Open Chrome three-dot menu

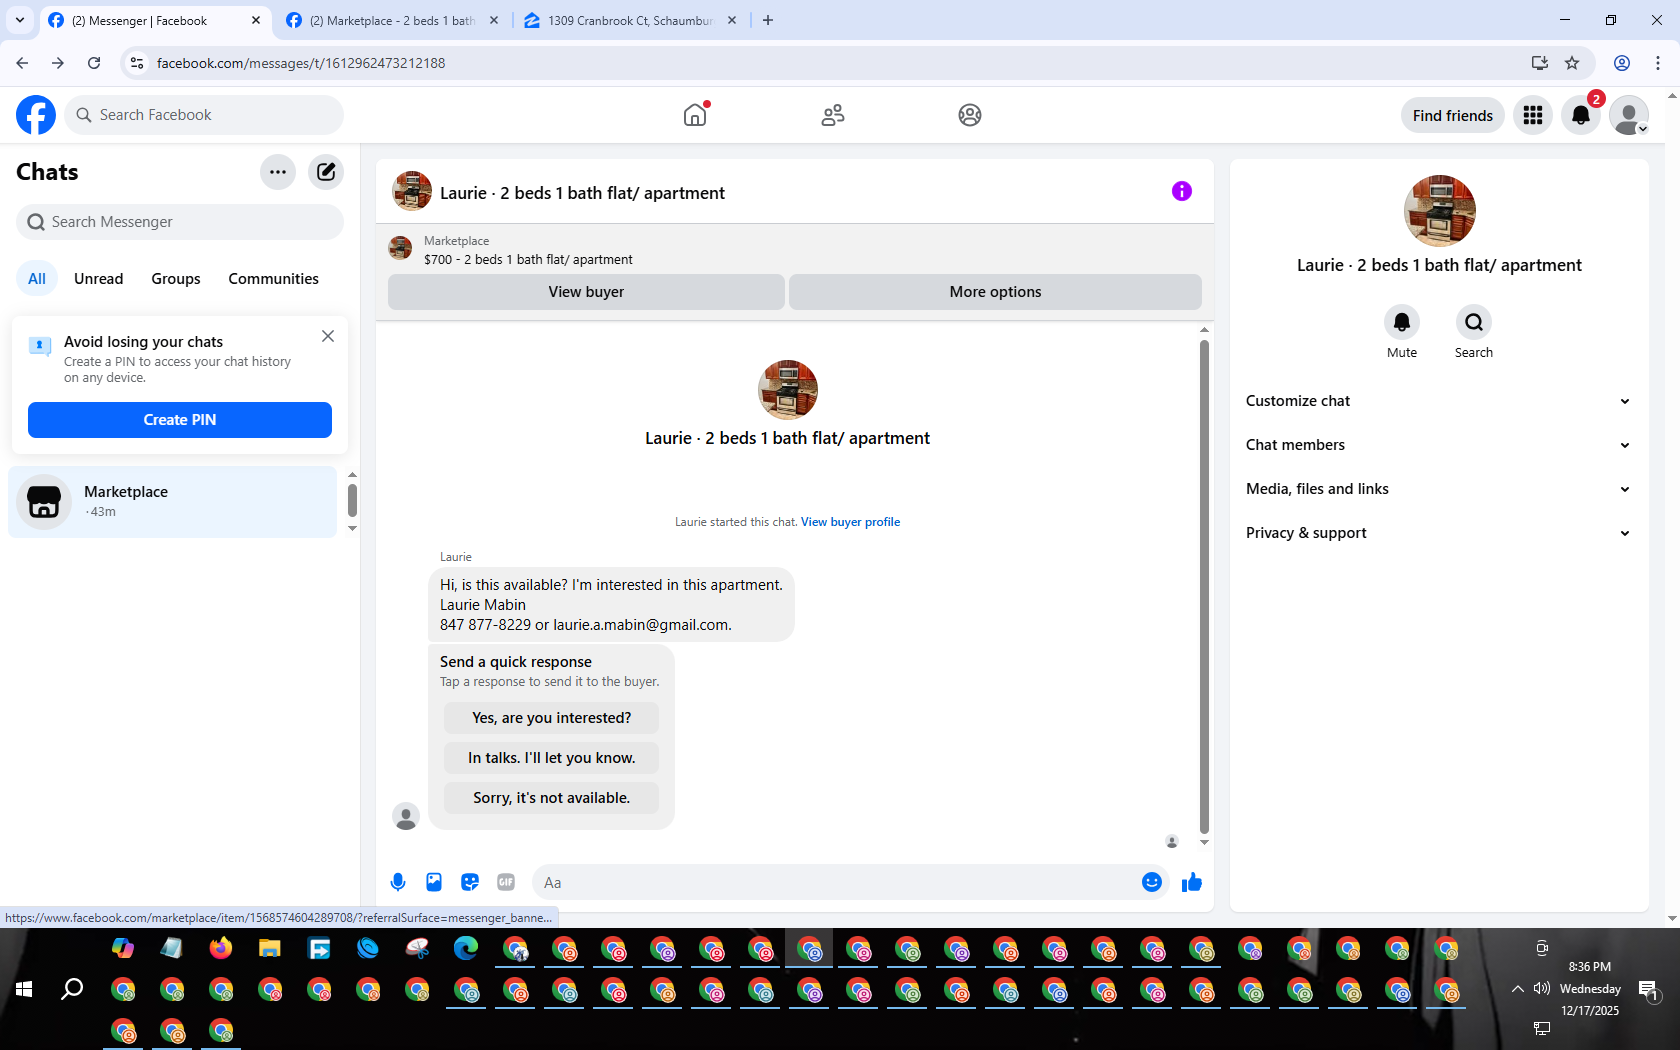click(1658, 63)
